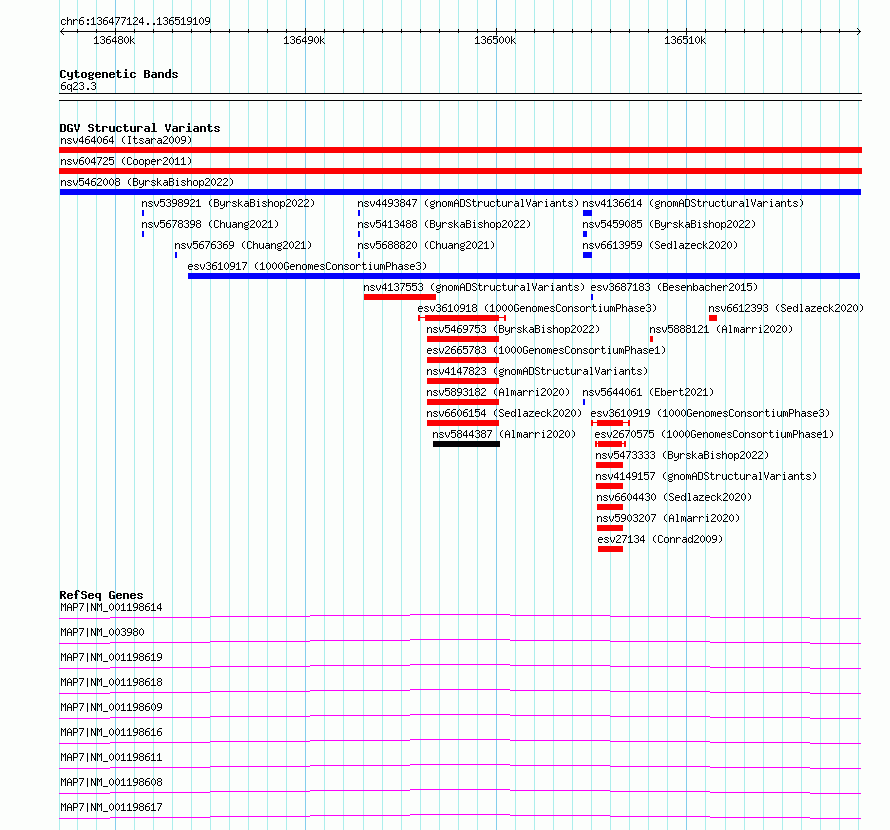Click the Cytogenetic Bands track title
Screen dimensions: 890x830
point(119,74)
